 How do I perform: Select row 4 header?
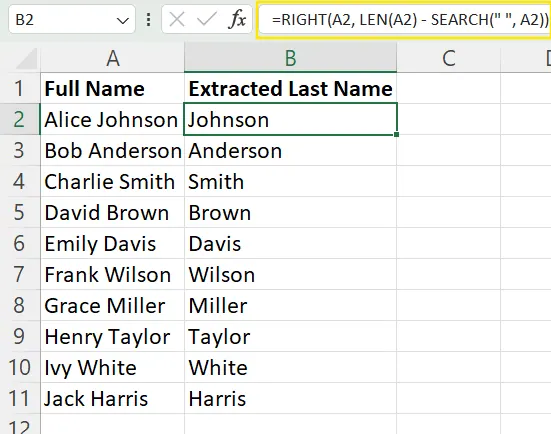tap(20, 181)
